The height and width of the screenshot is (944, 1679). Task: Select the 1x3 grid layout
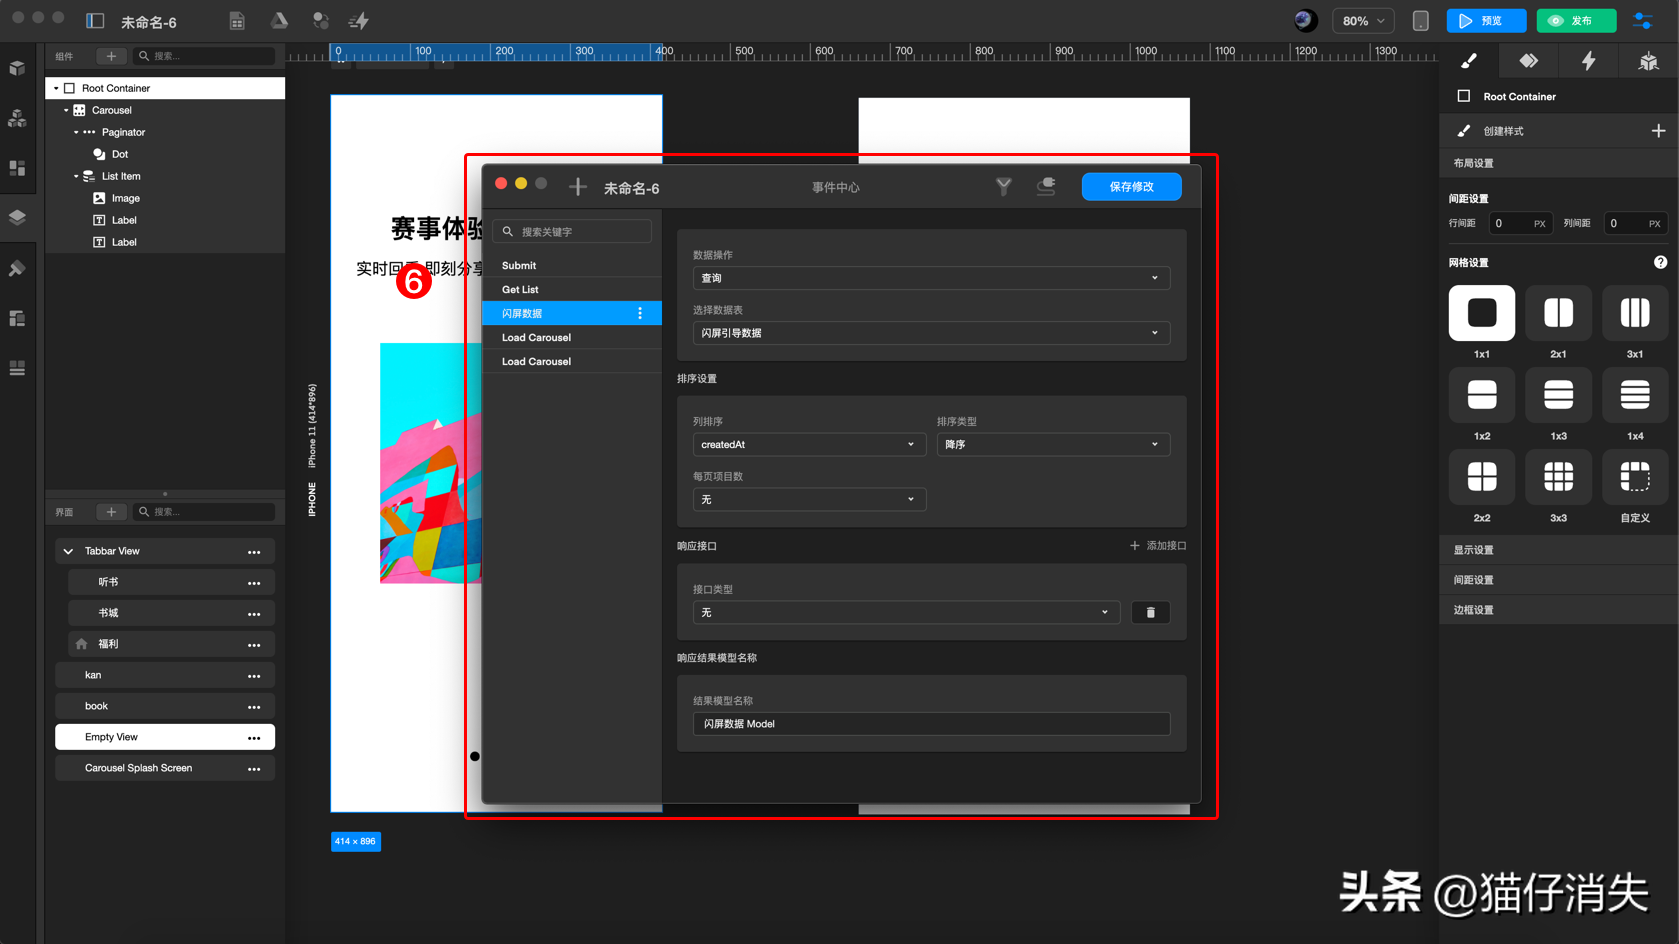[x=1558, y=395]
